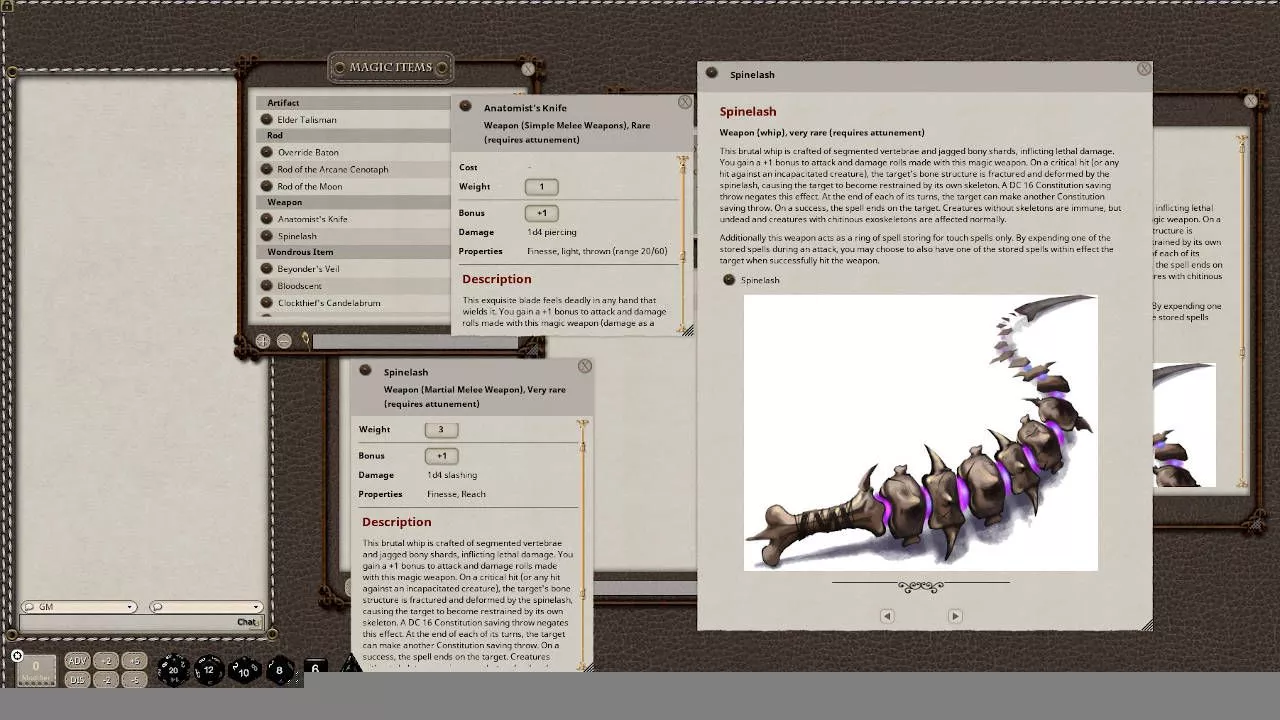Open Clockthief's Candelabrum link icon
Image resolution: width=1280 pixels, height=720 pixels.
point(266,302)
